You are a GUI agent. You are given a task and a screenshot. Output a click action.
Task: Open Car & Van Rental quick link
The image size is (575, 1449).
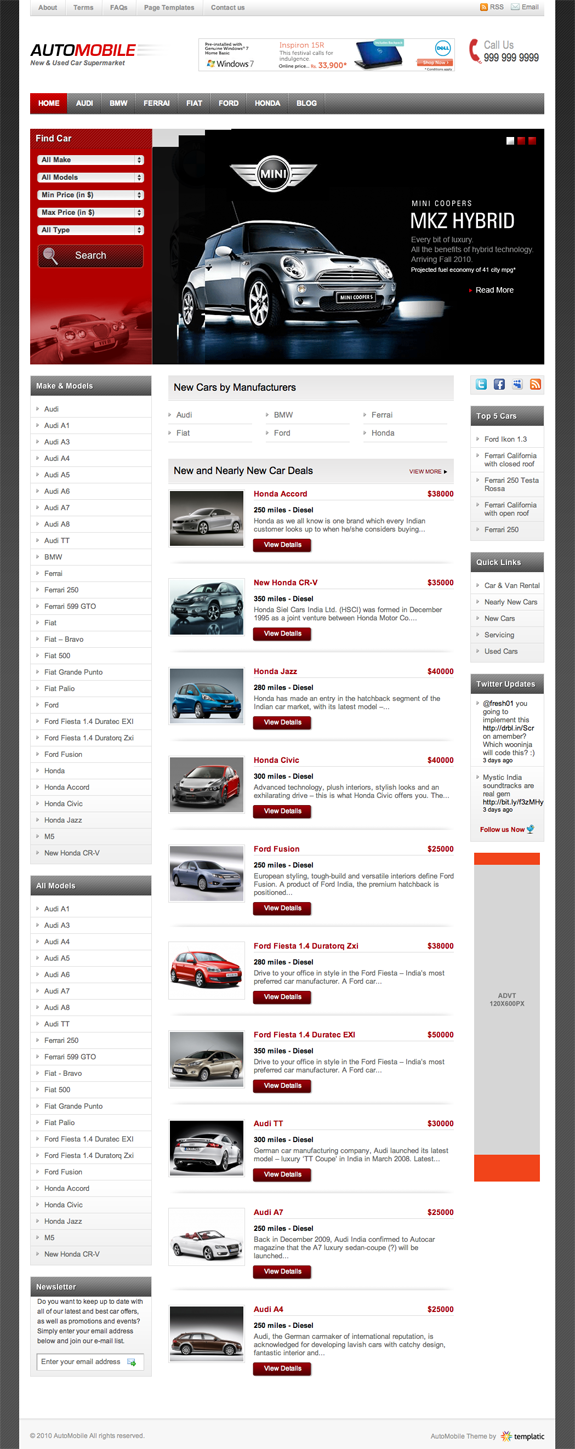(x=512, y=585)
